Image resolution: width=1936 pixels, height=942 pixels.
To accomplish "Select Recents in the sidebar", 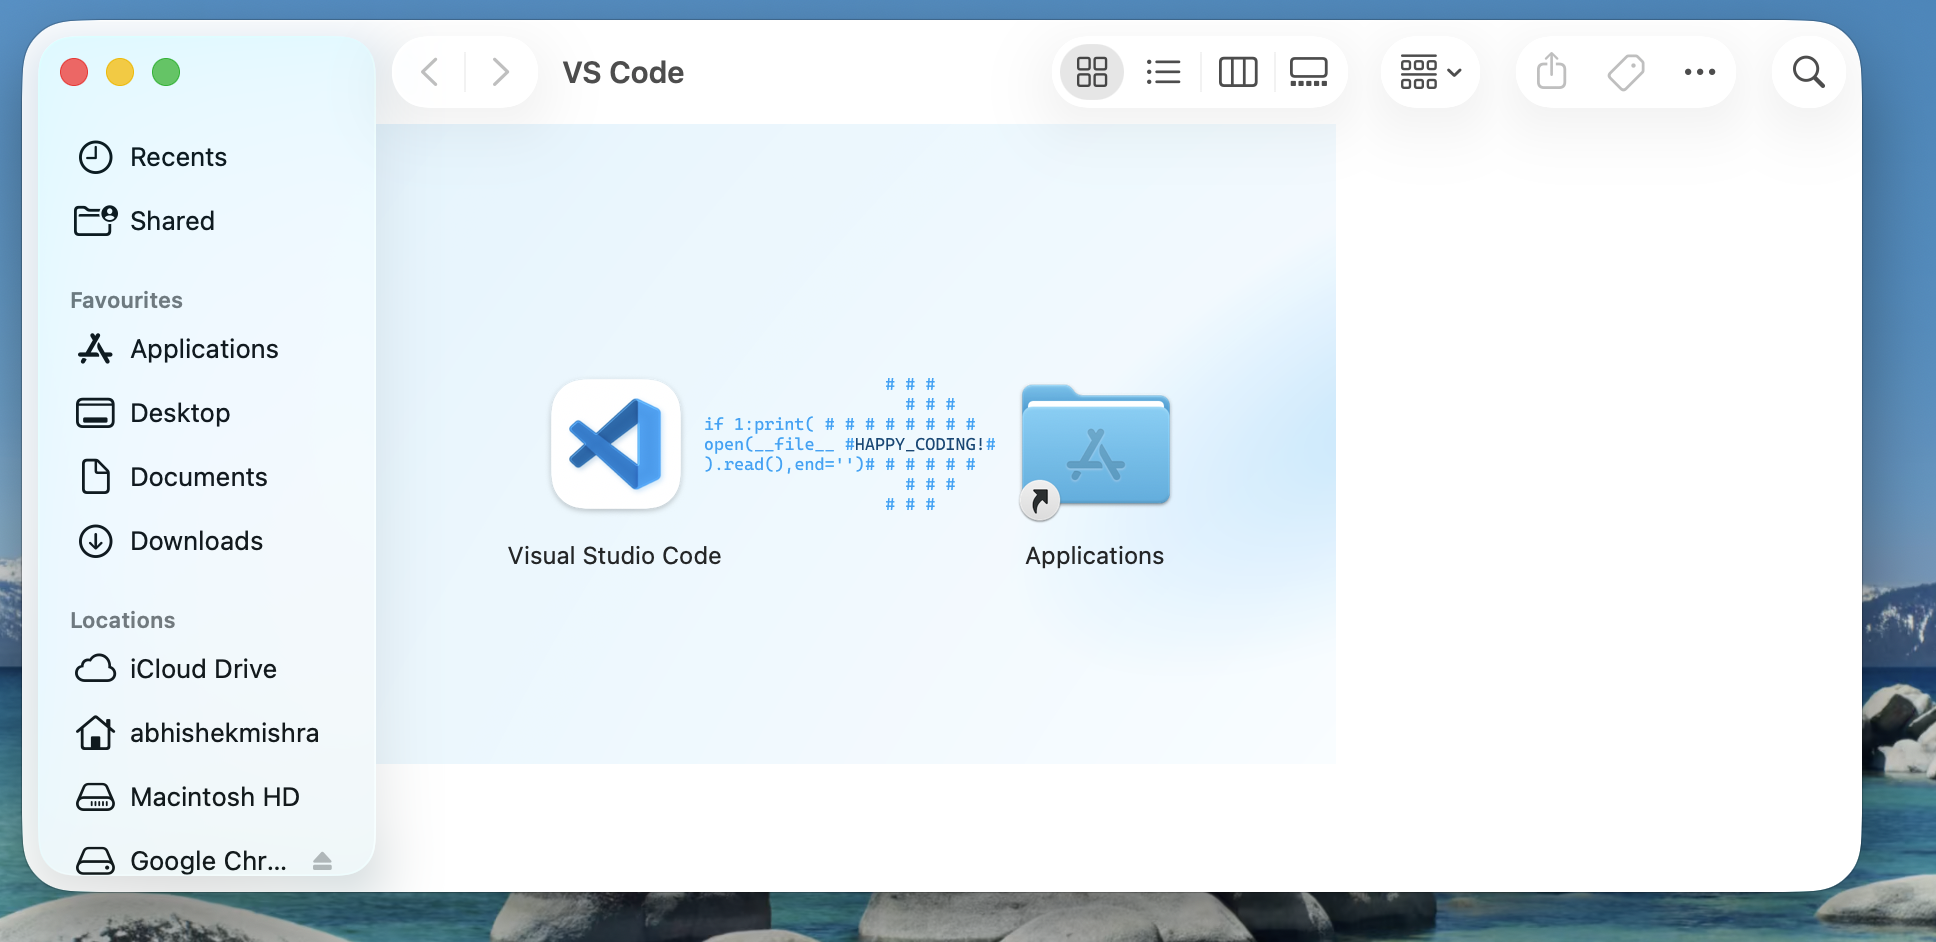I will click(x=178, y=157).
